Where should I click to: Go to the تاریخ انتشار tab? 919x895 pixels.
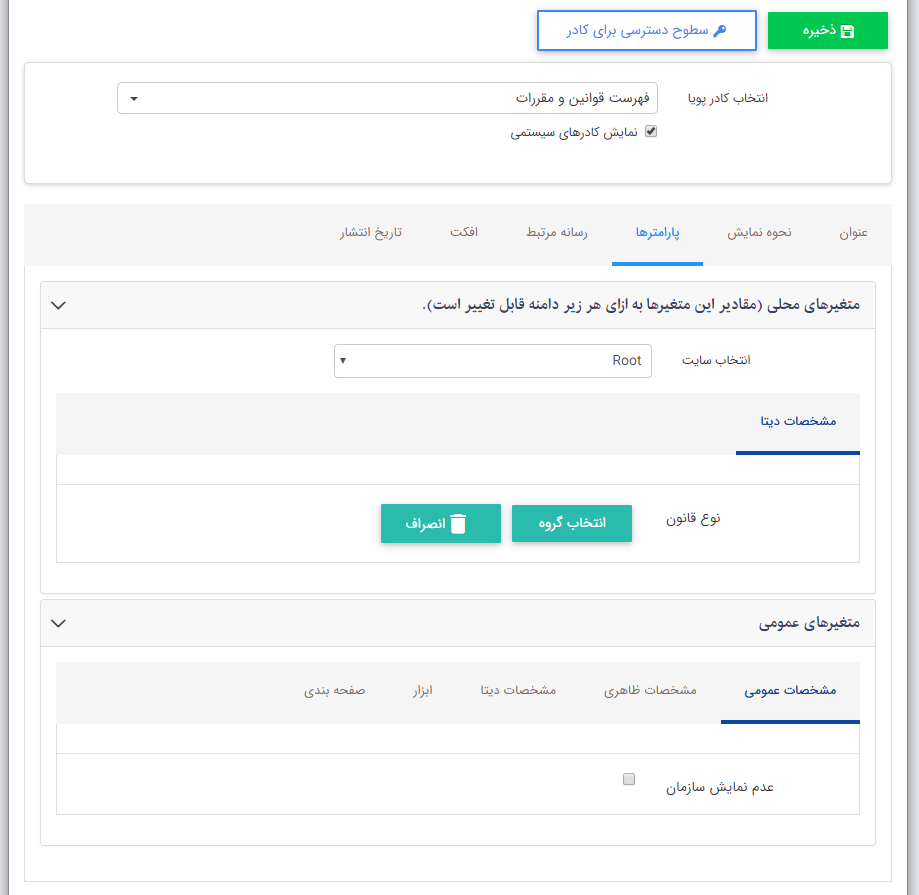coord(370,233)
